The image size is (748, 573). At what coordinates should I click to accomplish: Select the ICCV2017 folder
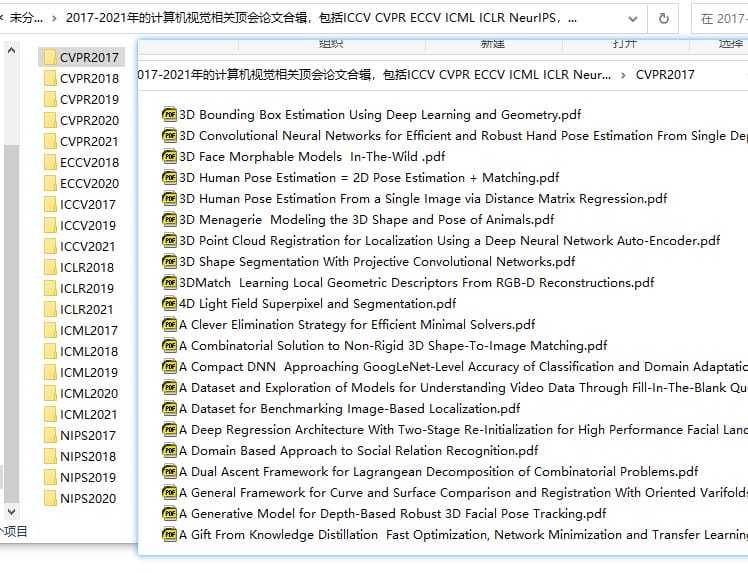[81, 204]
